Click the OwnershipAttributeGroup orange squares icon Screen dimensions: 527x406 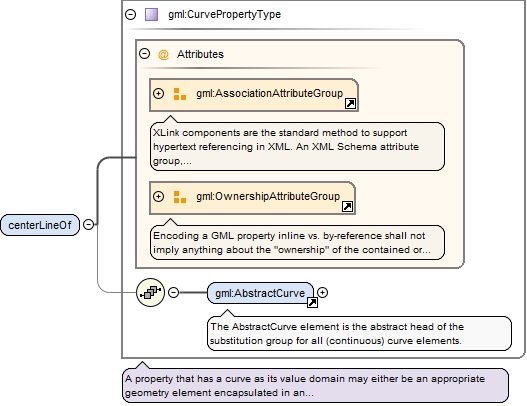pyautogui.click(x=180, y=197)
